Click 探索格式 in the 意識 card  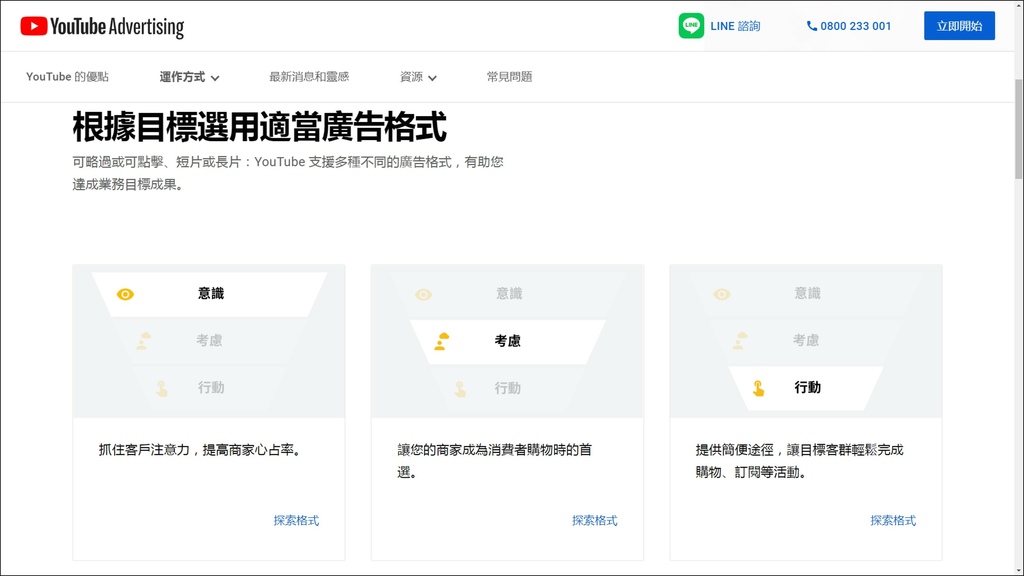[296, 520]
